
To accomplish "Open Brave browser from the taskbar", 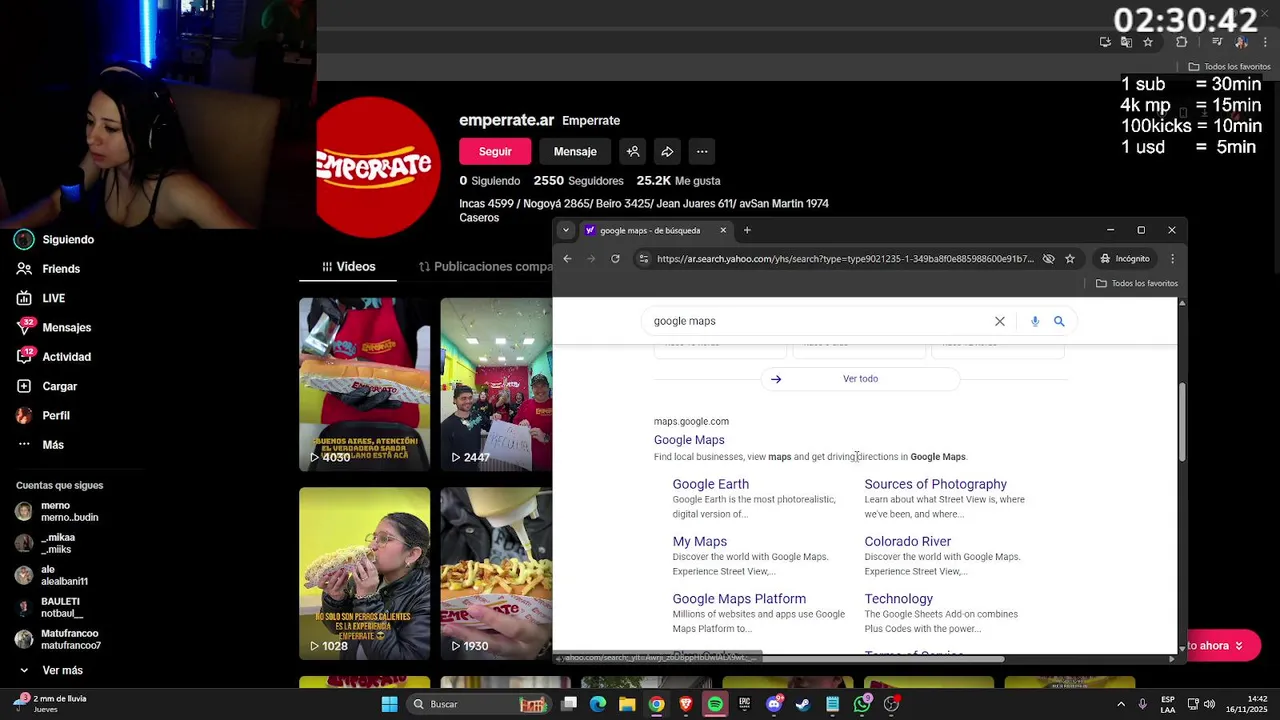I will pyautogui.click(x=686, y=704).
